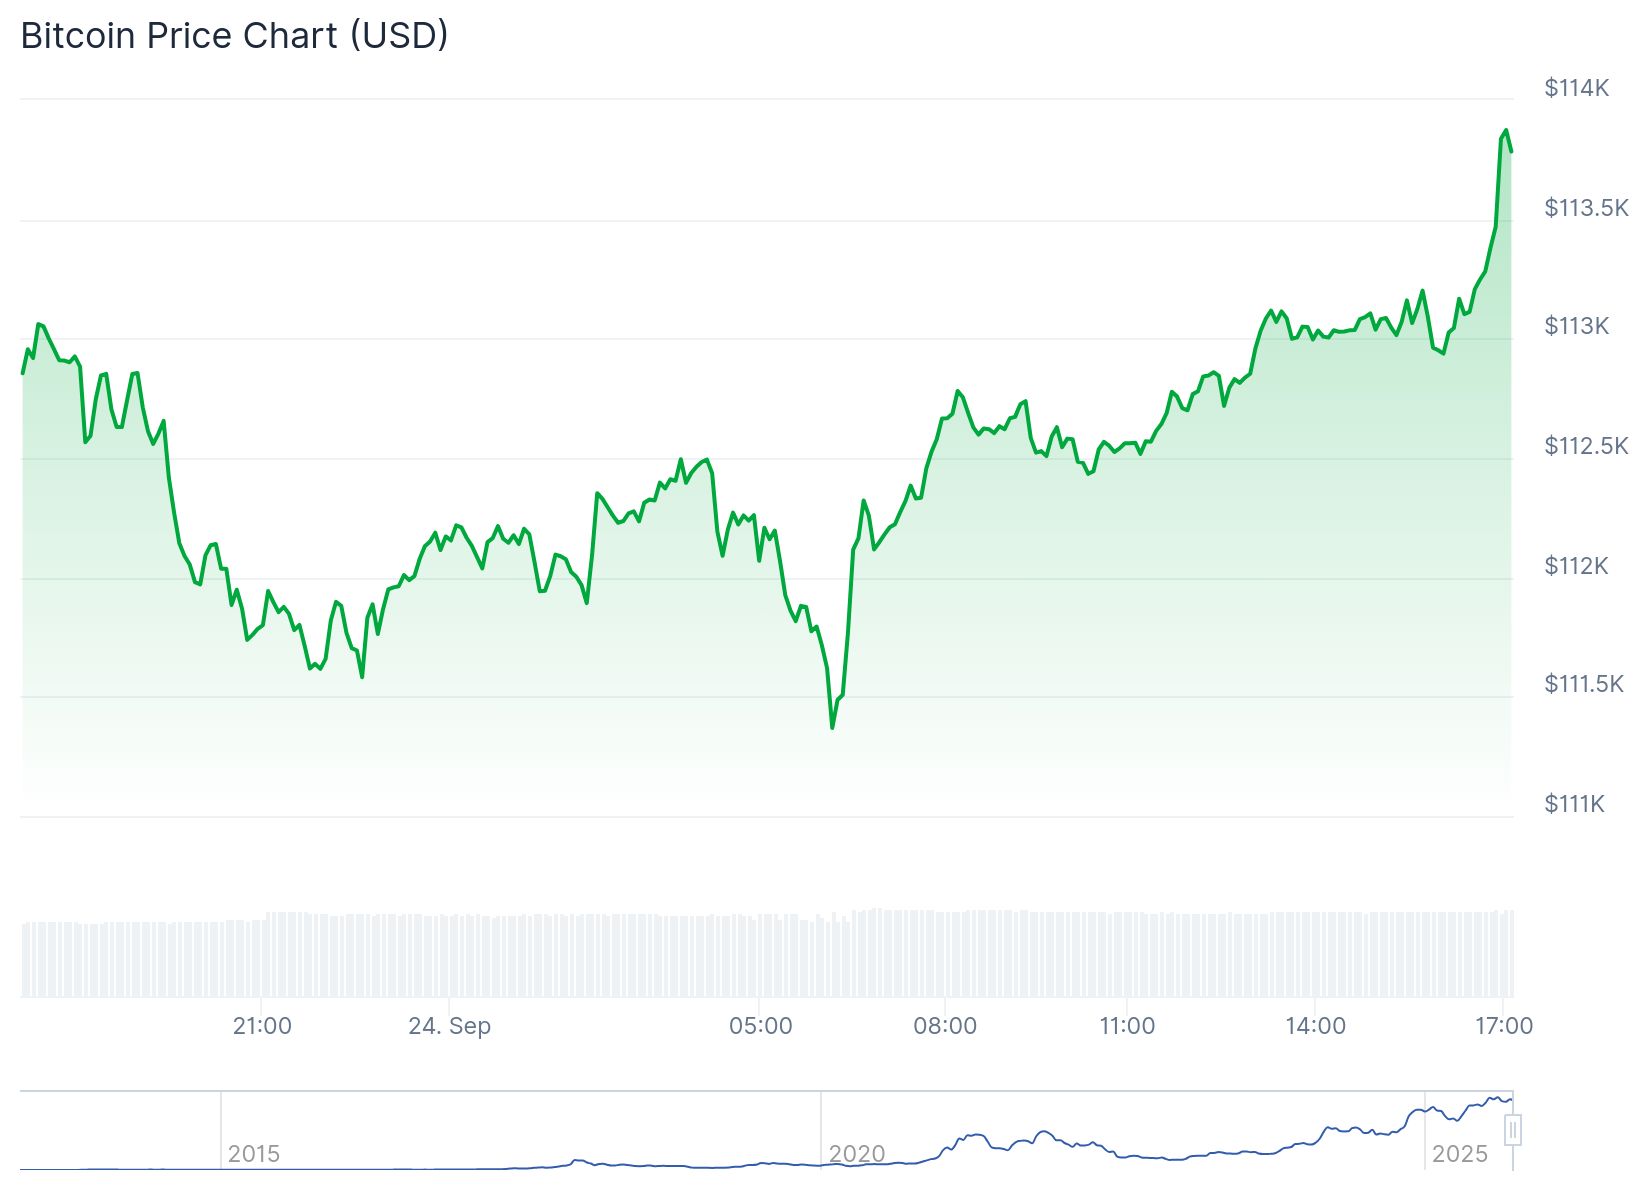The width and height of the screenshot is (1644, 1200).
Task: Click the 17:00 time axis label
Action: click(1504, 1026)
